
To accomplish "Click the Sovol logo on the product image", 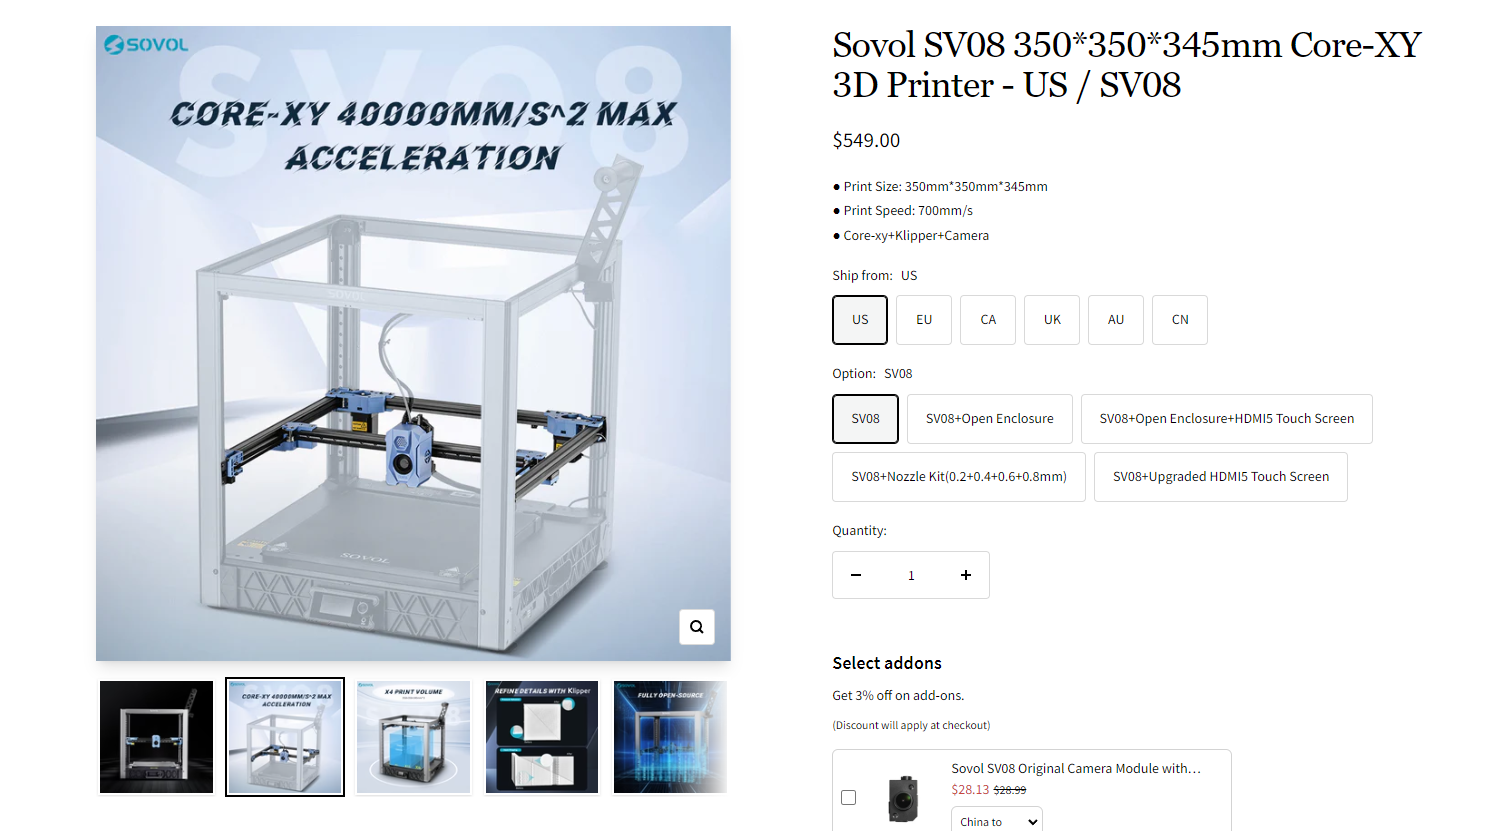I will tap(146, 45).
